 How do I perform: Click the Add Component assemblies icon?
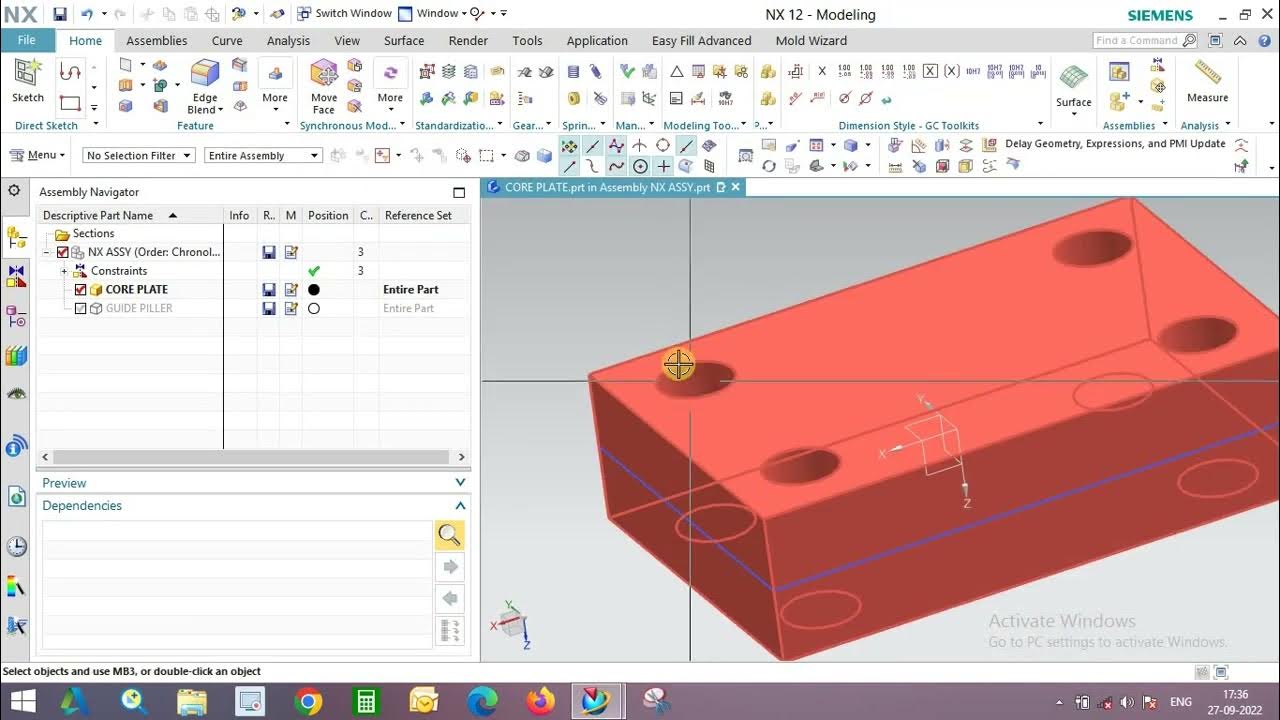(1119, 102)
